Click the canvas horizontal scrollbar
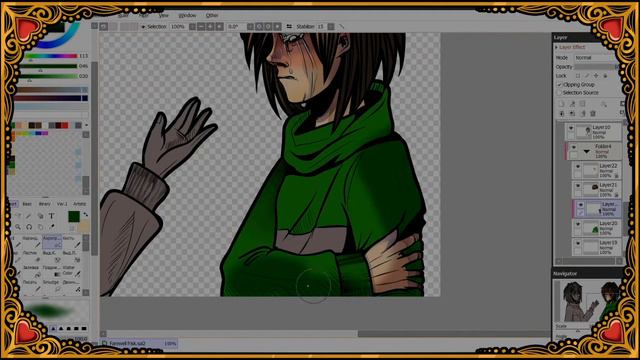The height and width of the screenshot is (360, 640). point(326,333)
